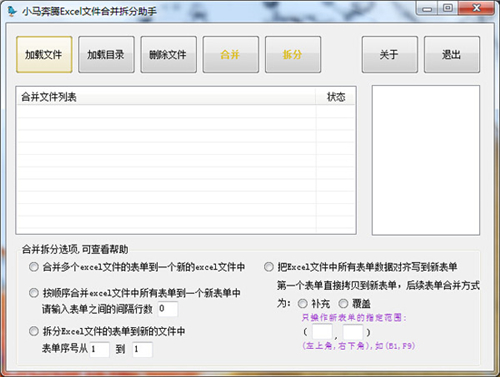Click the 只操作新表单的指定范围 label
The image size is (500, 377).
354,318
